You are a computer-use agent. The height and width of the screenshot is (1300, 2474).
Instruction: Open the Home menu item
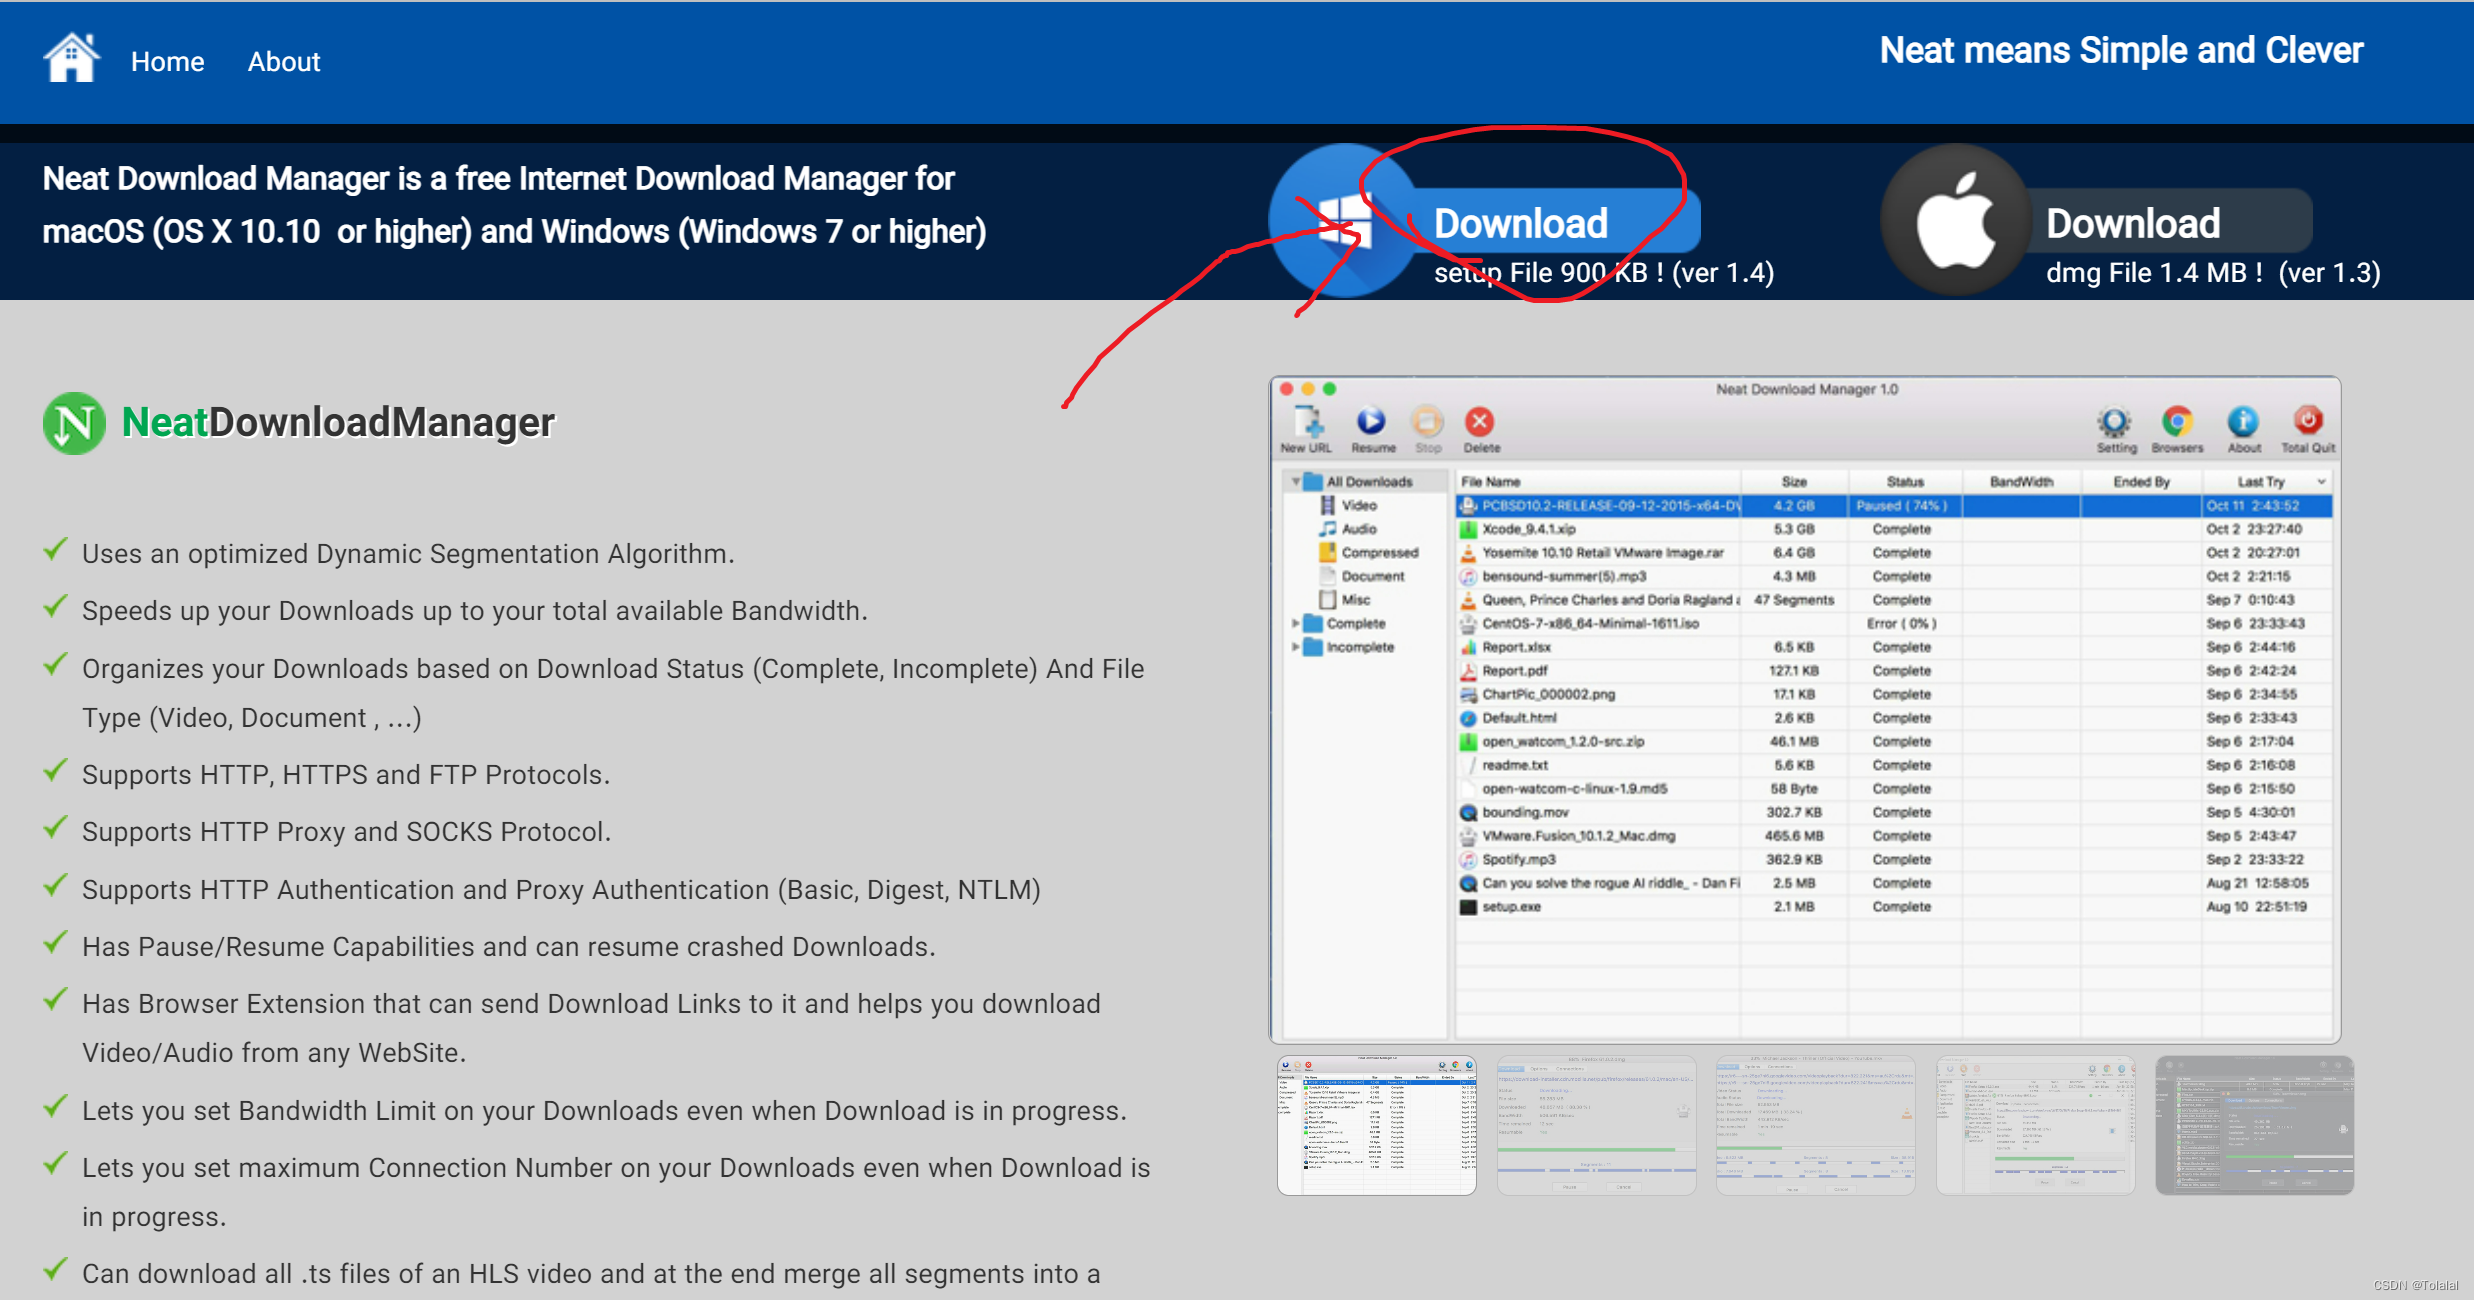(x=167, y=62)
